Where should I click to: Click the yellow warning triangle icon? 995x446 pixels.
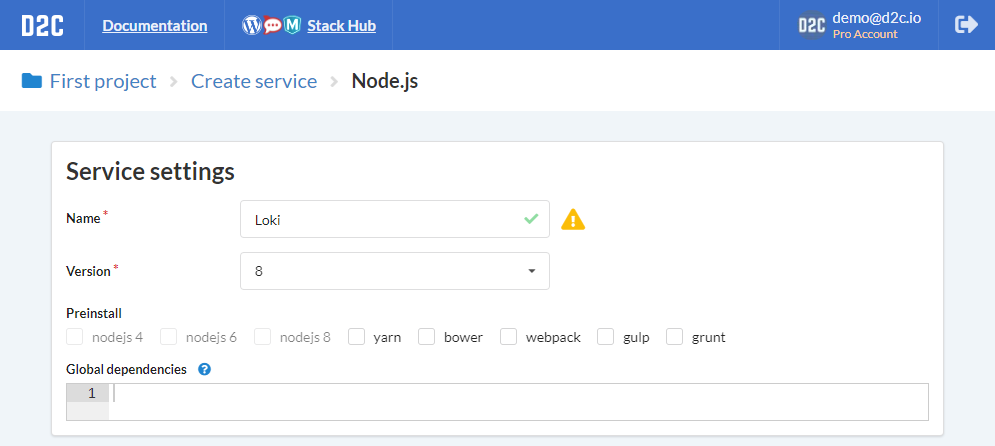click(x=573, y=219)
